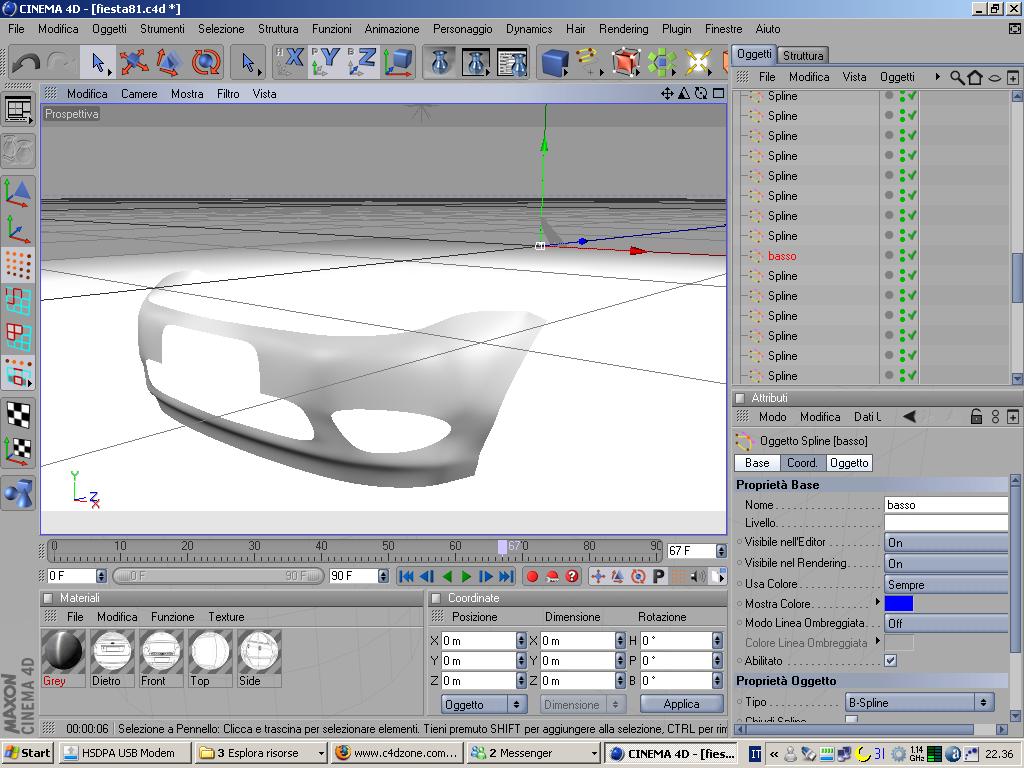Click the Render in viewport vase icon
Image resolution: width=1024 pixels, height=768 pixels.
[x=440, y=62]
